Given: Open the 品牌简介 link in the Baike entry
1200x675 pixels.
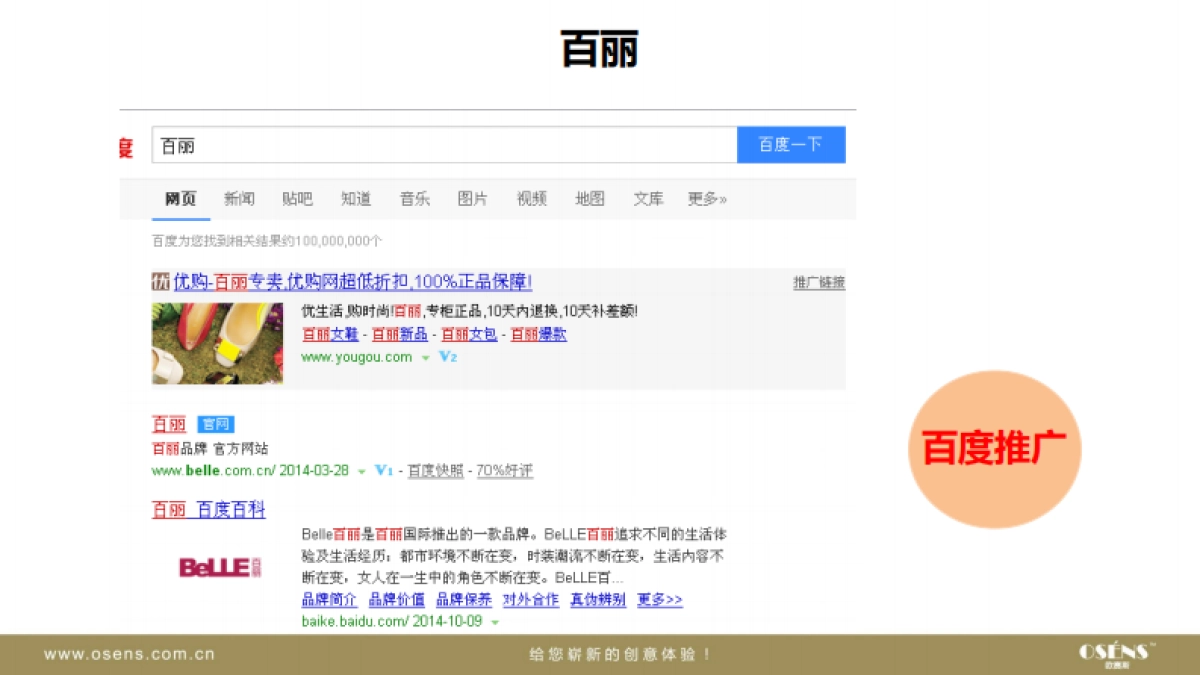Looking at the screenshot, I should (x=328, y=600).
